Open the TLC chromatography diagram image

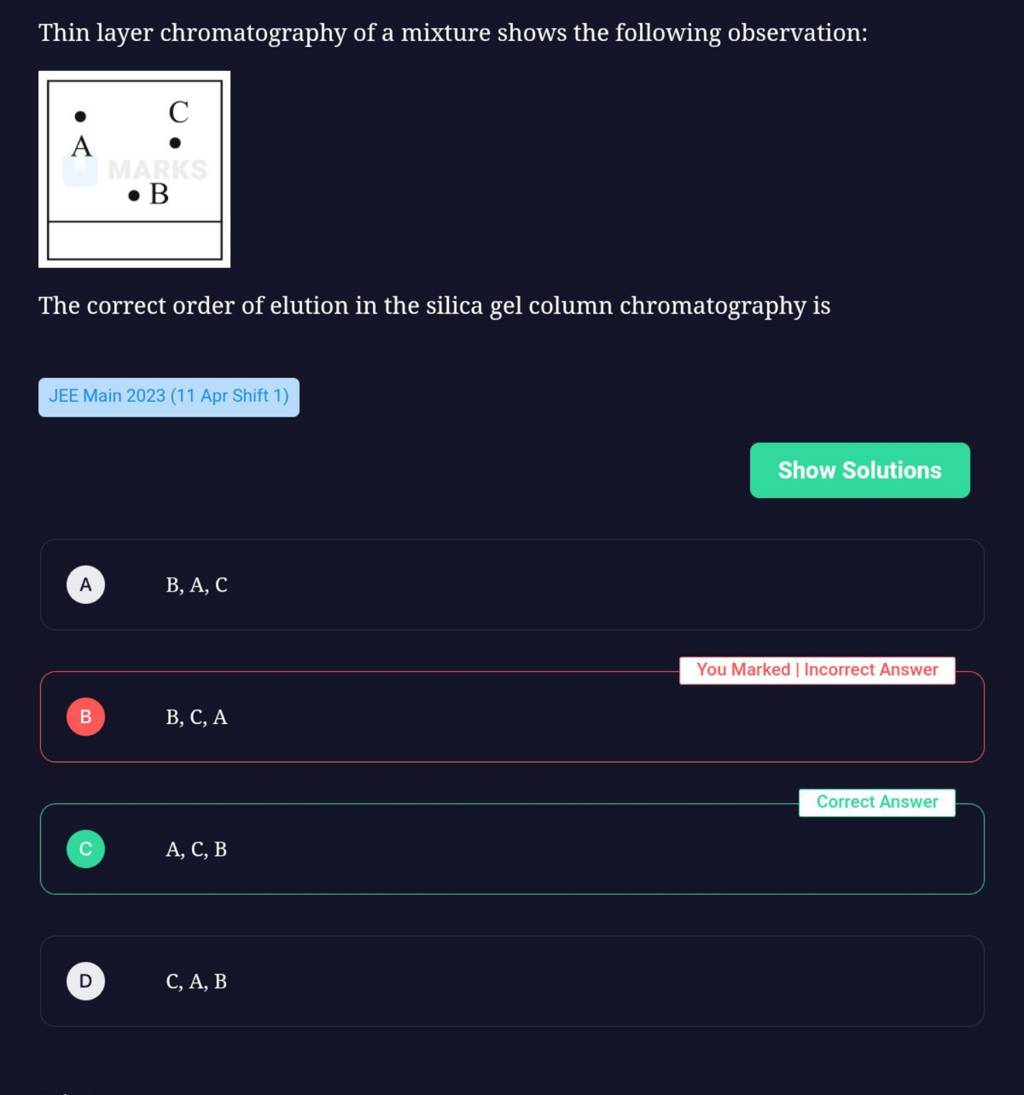pyautogui.click(x=134, y=169)
